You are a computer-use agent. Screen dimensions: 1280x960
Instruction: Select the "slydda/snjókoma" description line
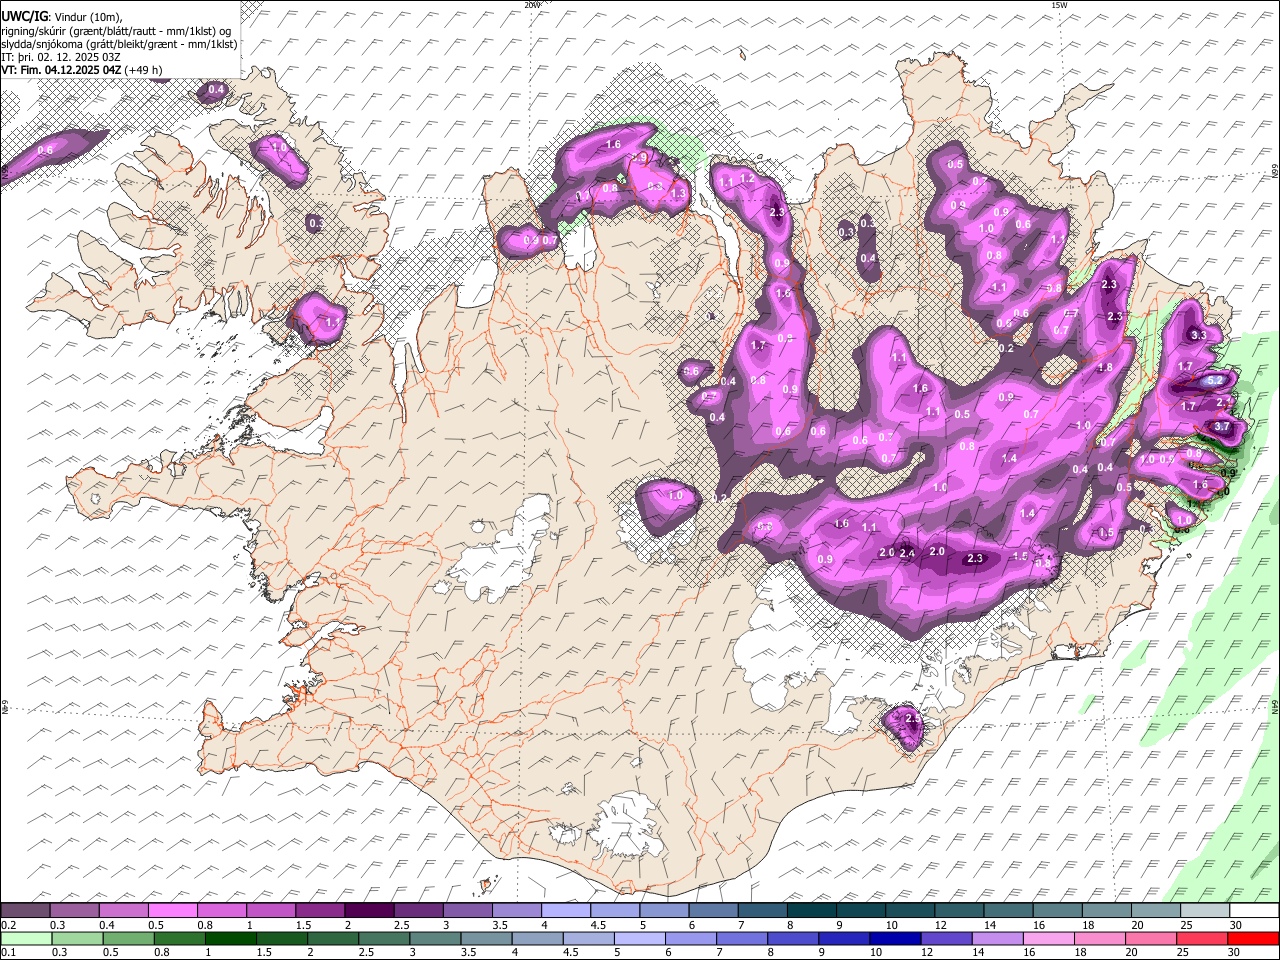119,44
